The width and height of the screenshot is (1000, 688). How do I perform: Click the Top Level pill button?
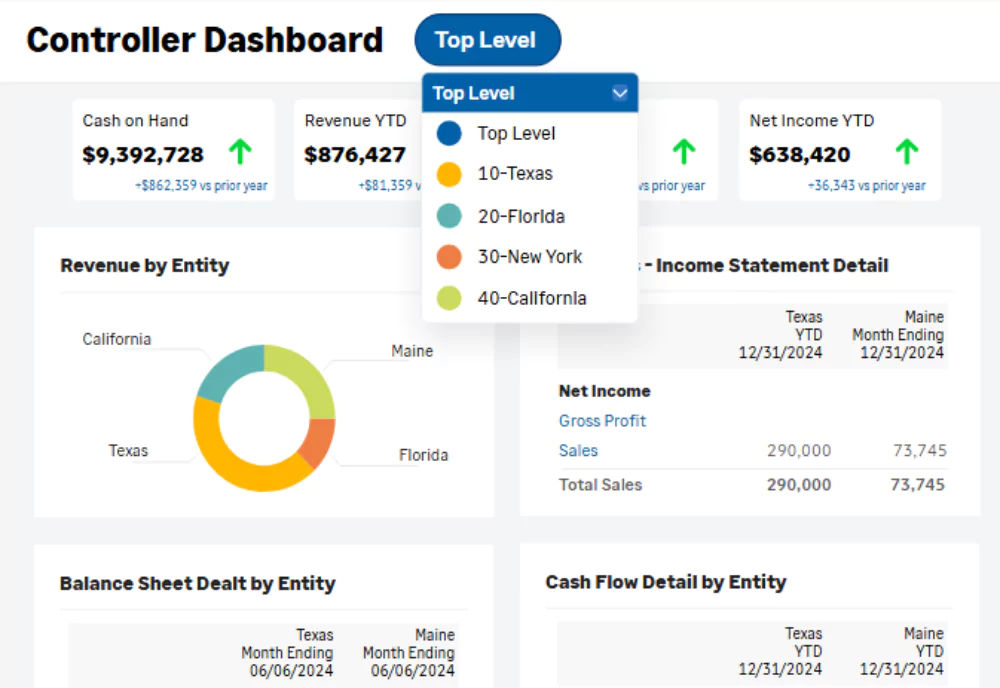click(x=487, y=40)
